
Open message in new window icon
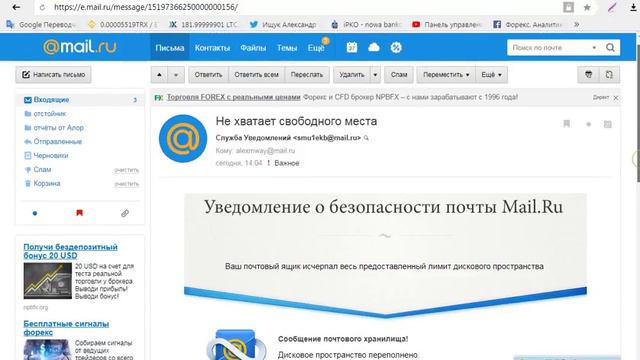click(x=609, y=75)
